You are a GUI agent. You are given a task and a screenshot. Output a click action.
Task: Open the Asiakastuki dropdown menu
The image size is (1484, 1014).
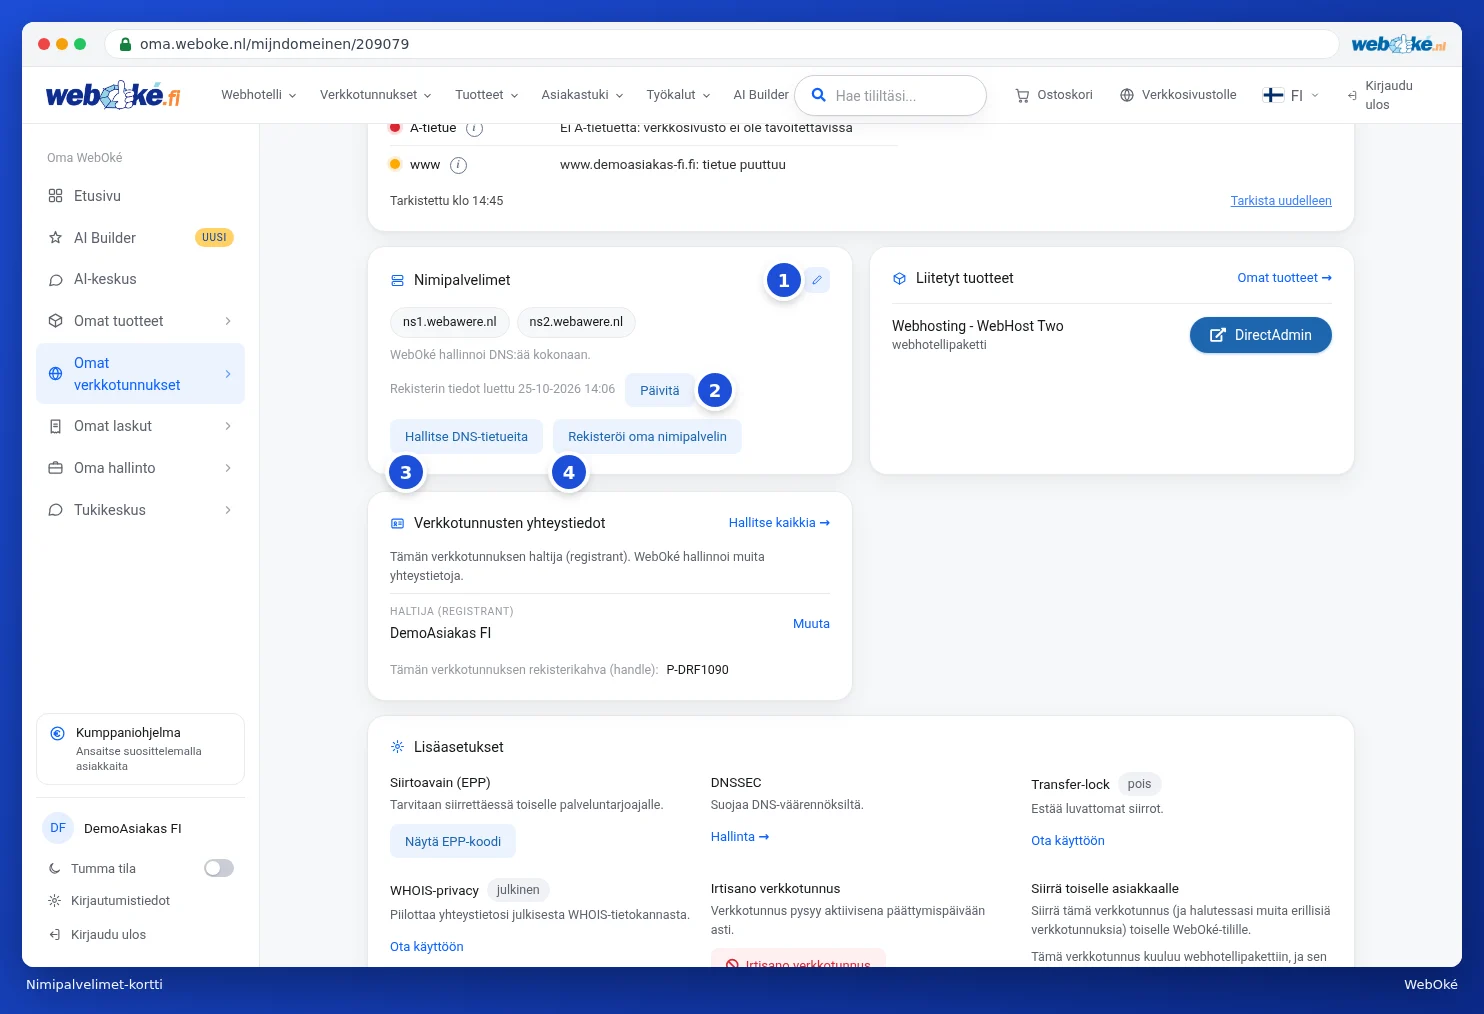click(583, 95)
